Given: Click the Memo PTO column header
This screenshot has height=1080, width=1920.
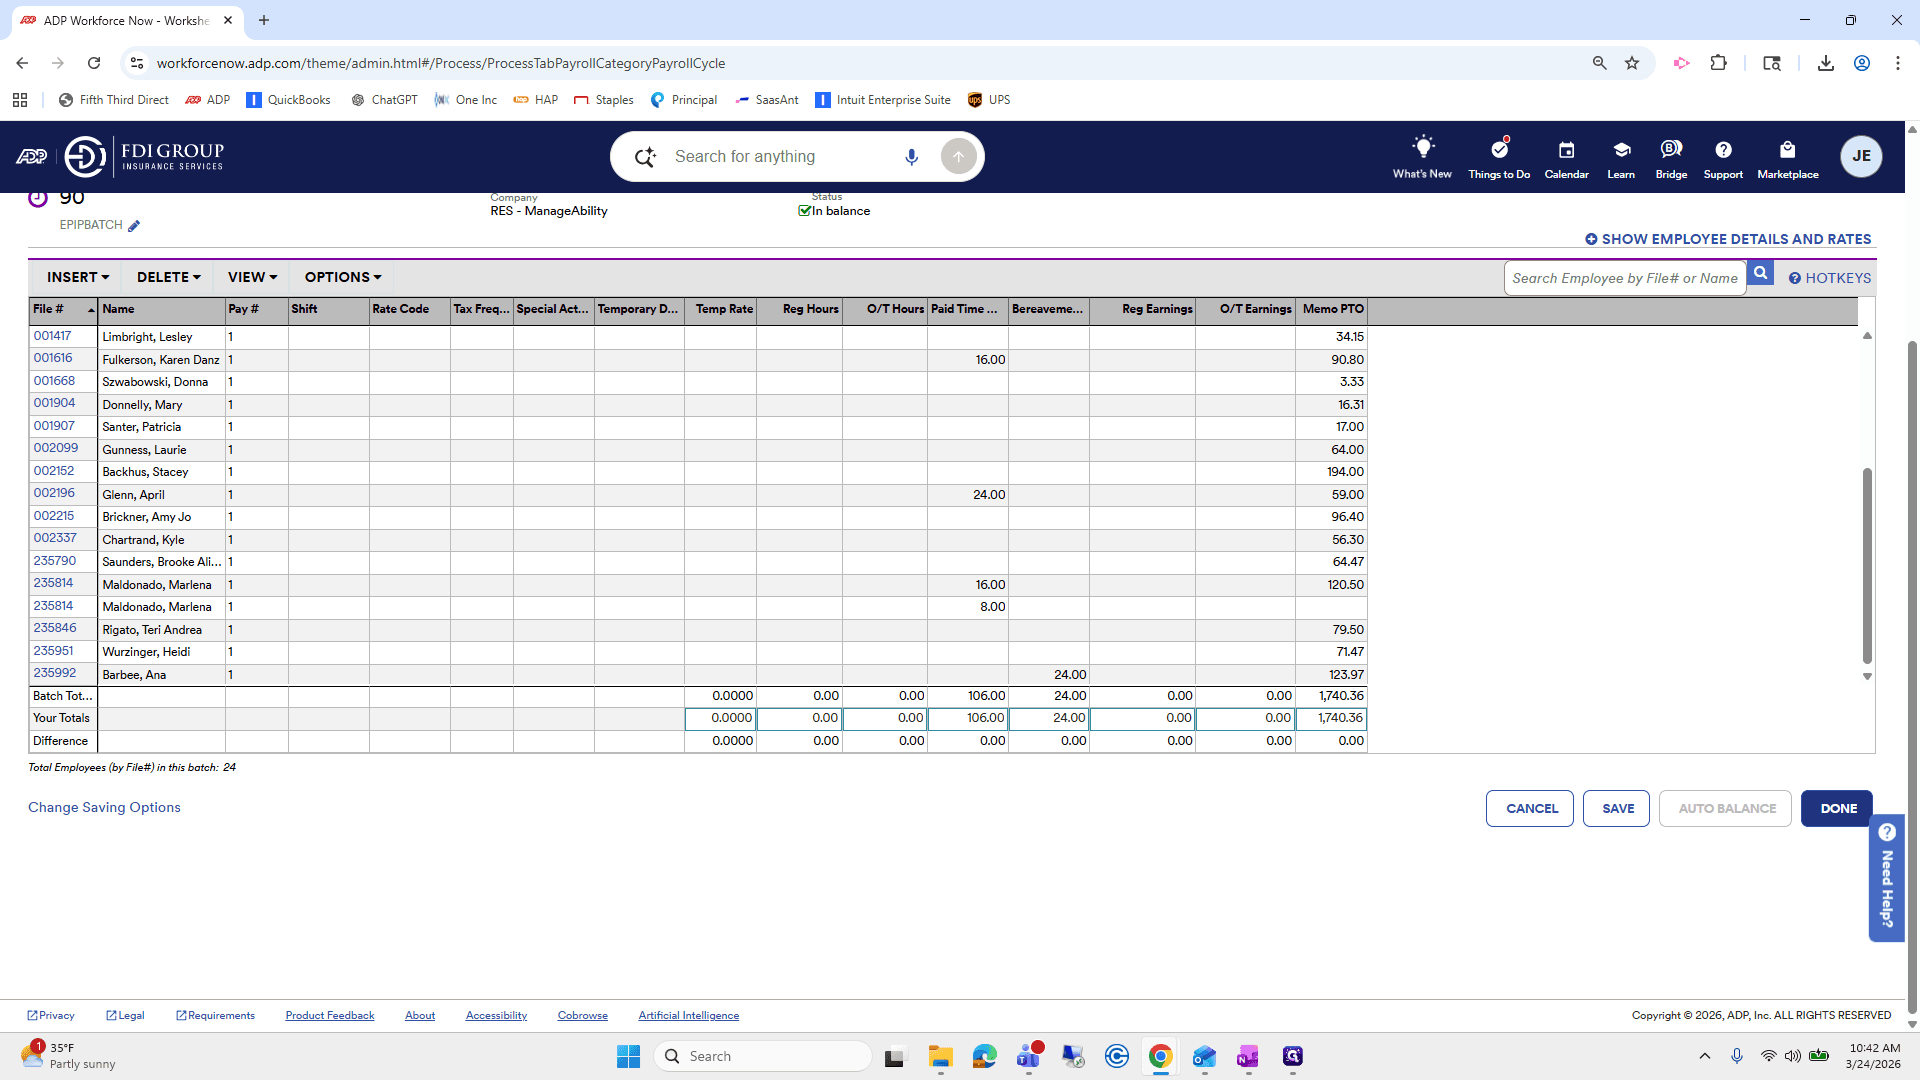Looking at the screenshot, I should pos(1331,310).
